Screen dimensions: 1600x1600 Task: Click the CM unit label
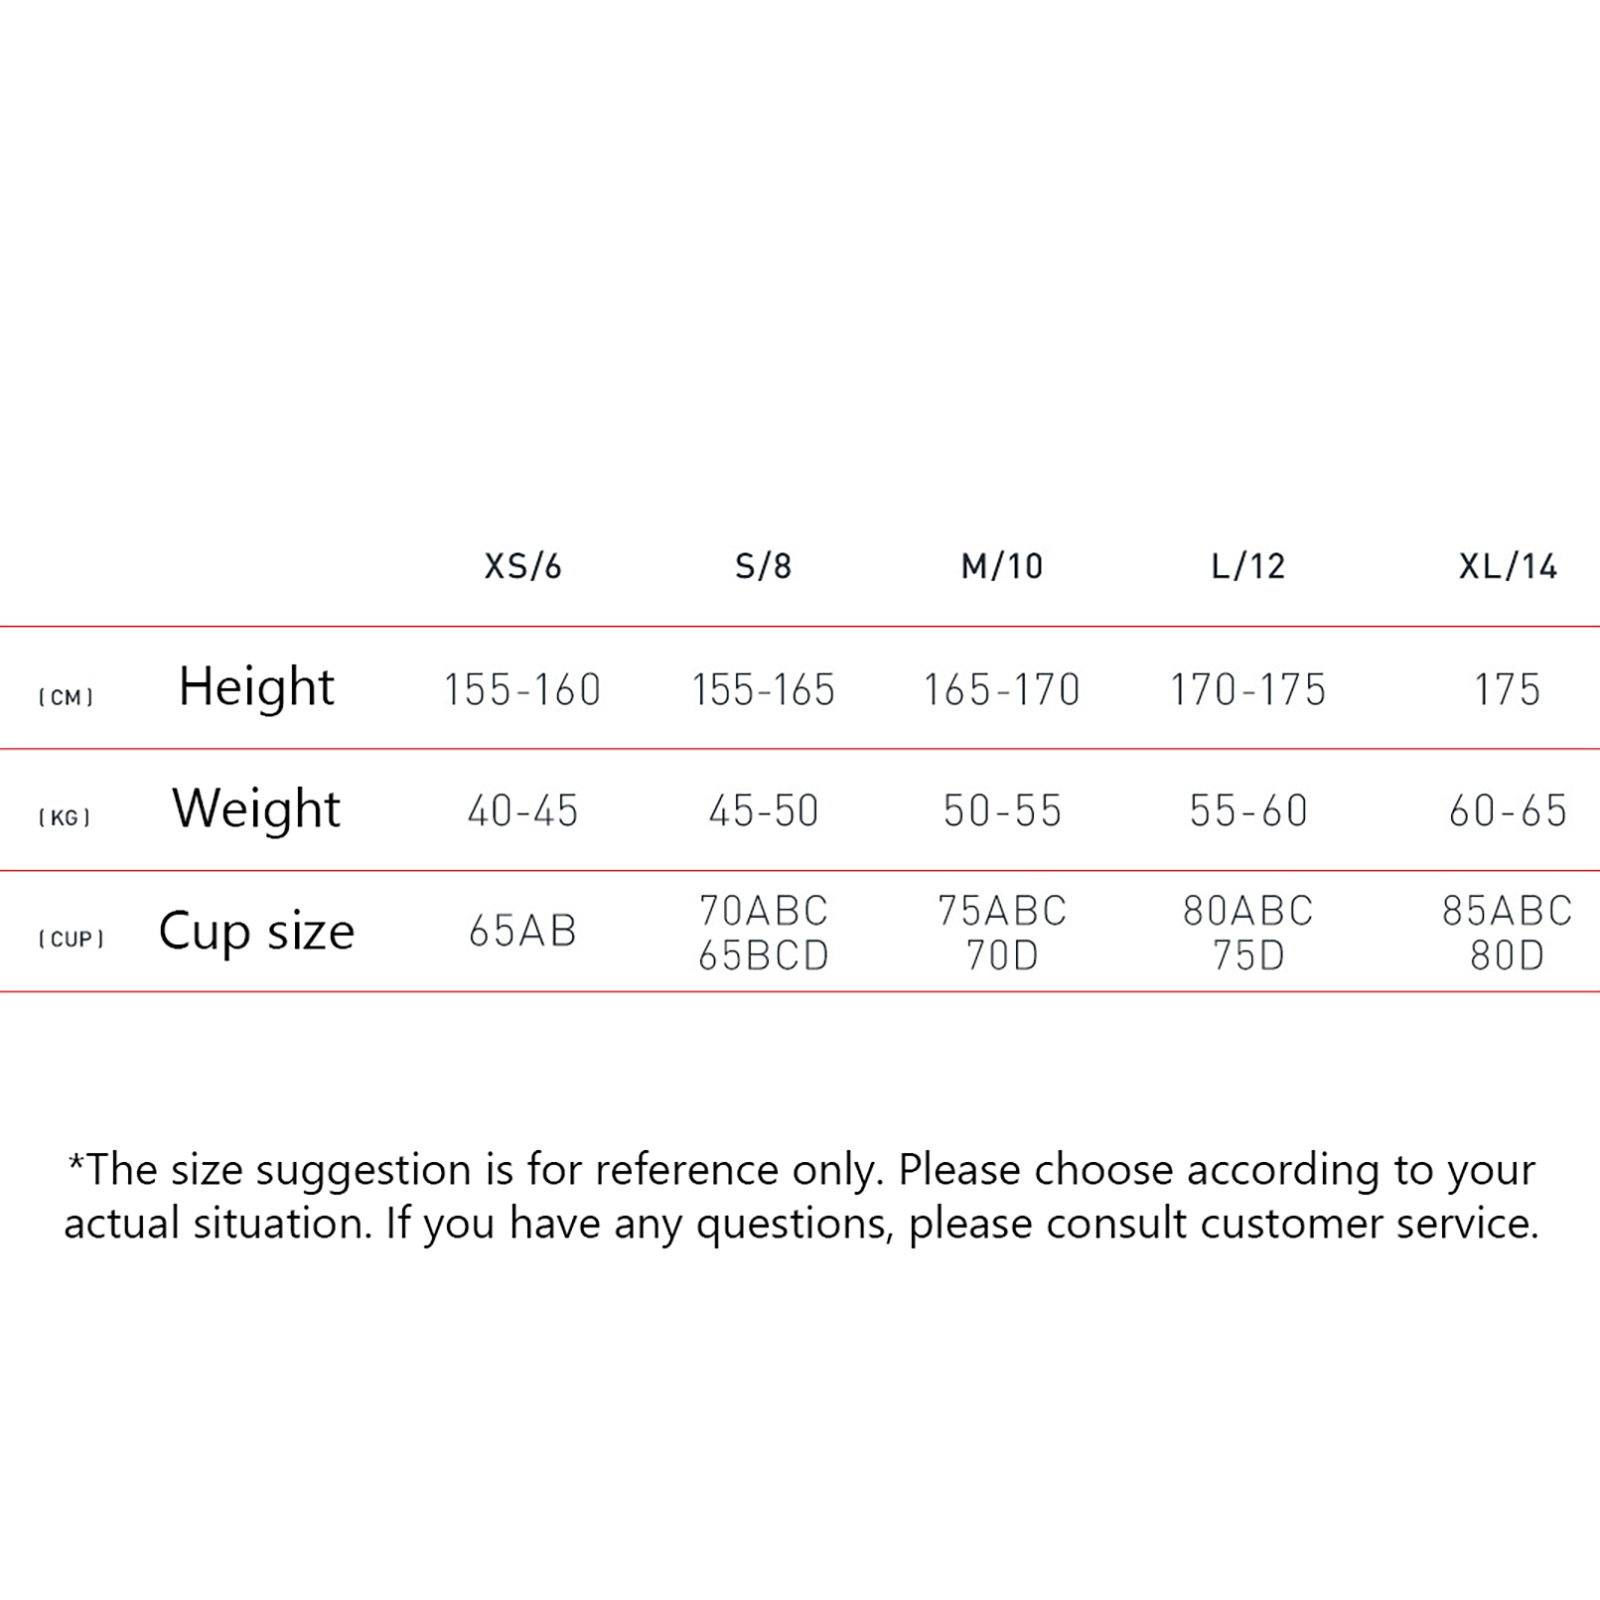coord(66,697)
